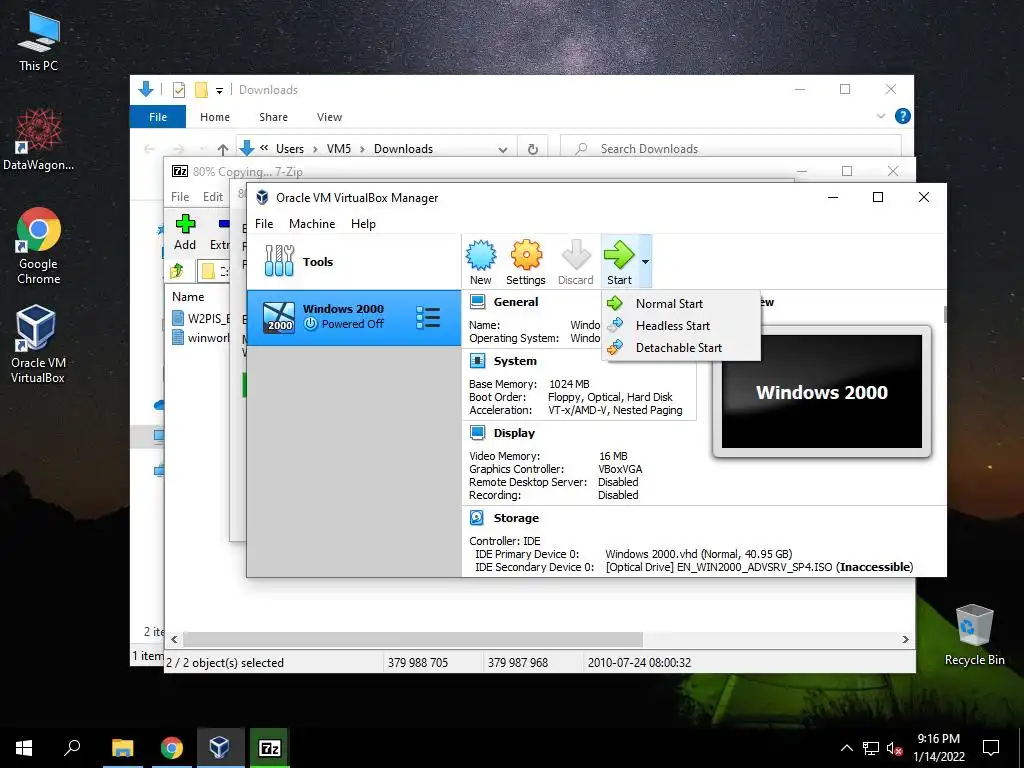Click the 1024 MB base memory value

(569, 384)
